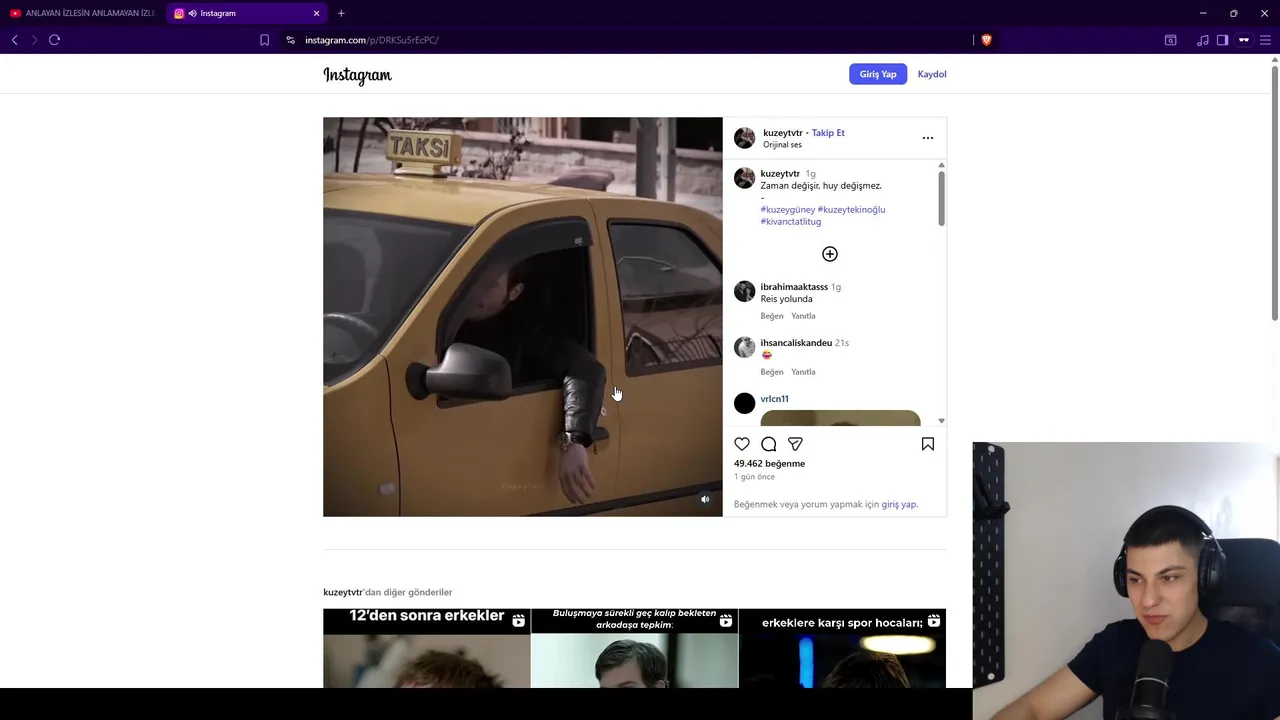Open the three-dot post options menu
This screenshot has height=720, width=1280.
tap(928, 138)
